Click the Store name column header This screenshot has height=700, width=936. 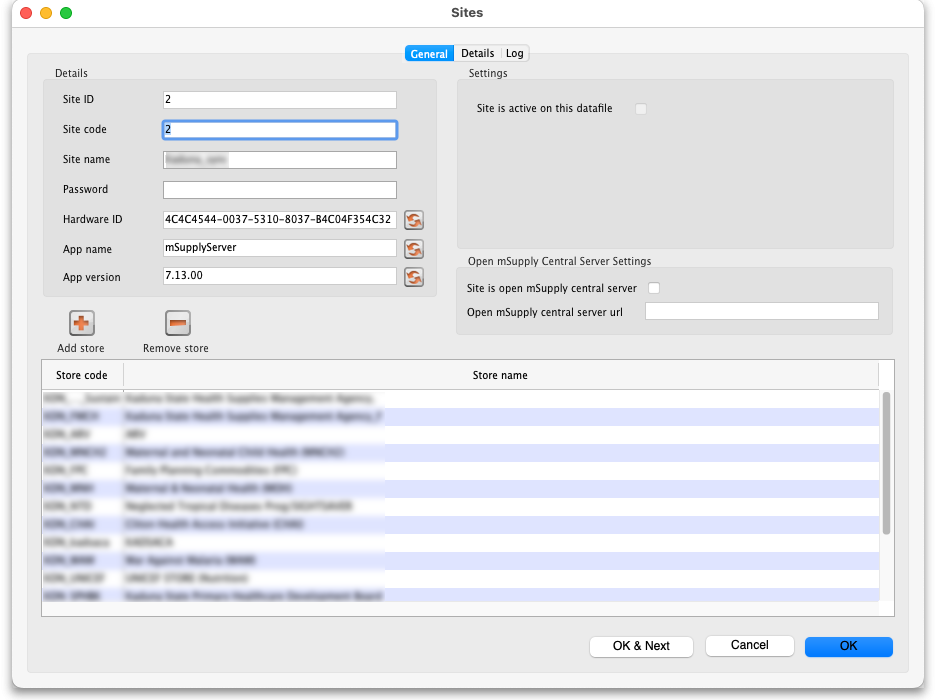[500, 375]
